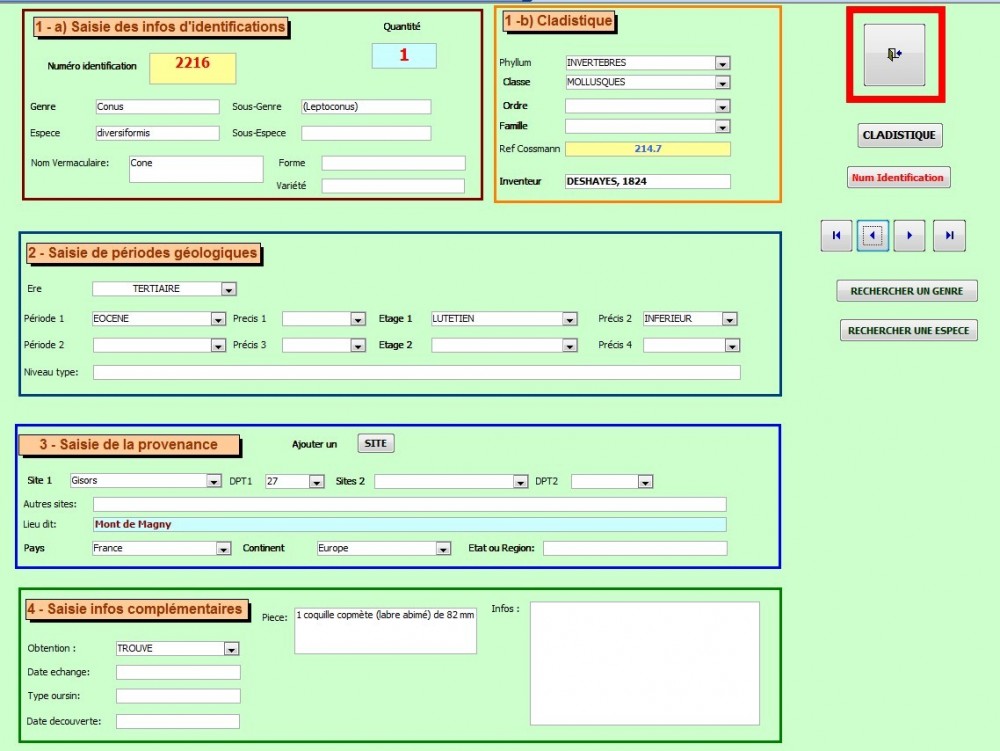
Task: Click the Genre field containing Conus
Action: pyautogui.click(x=156, y=107)
